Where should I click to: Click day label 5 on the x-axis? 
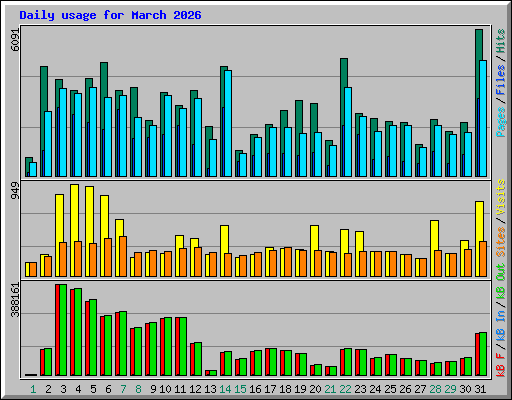point(93,389)
